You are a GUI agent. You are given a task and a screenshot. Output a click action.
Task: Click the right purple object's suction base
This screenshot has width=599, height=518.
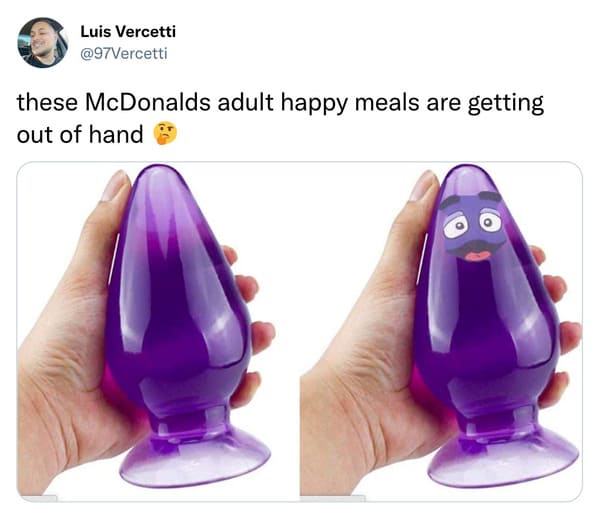503,456
